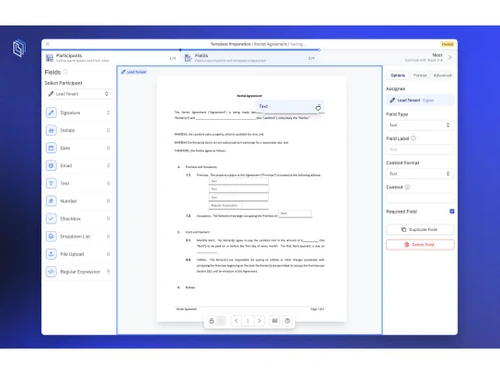Click the Lead Tenant tag above document
Viewport: 500px width, 375px height.
[x=133, y=72]
